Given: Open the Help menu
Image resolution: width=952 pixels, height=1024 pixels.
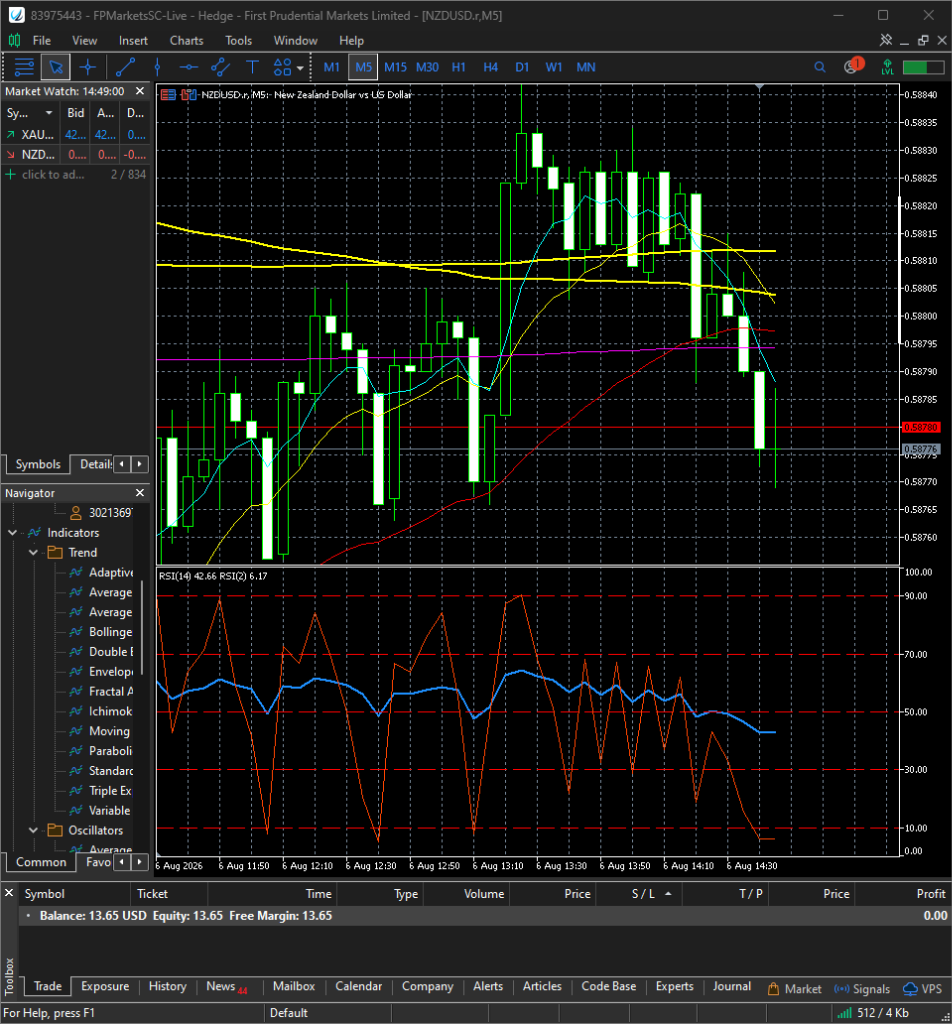Looking at the screenshot, I should coord(351,40).
